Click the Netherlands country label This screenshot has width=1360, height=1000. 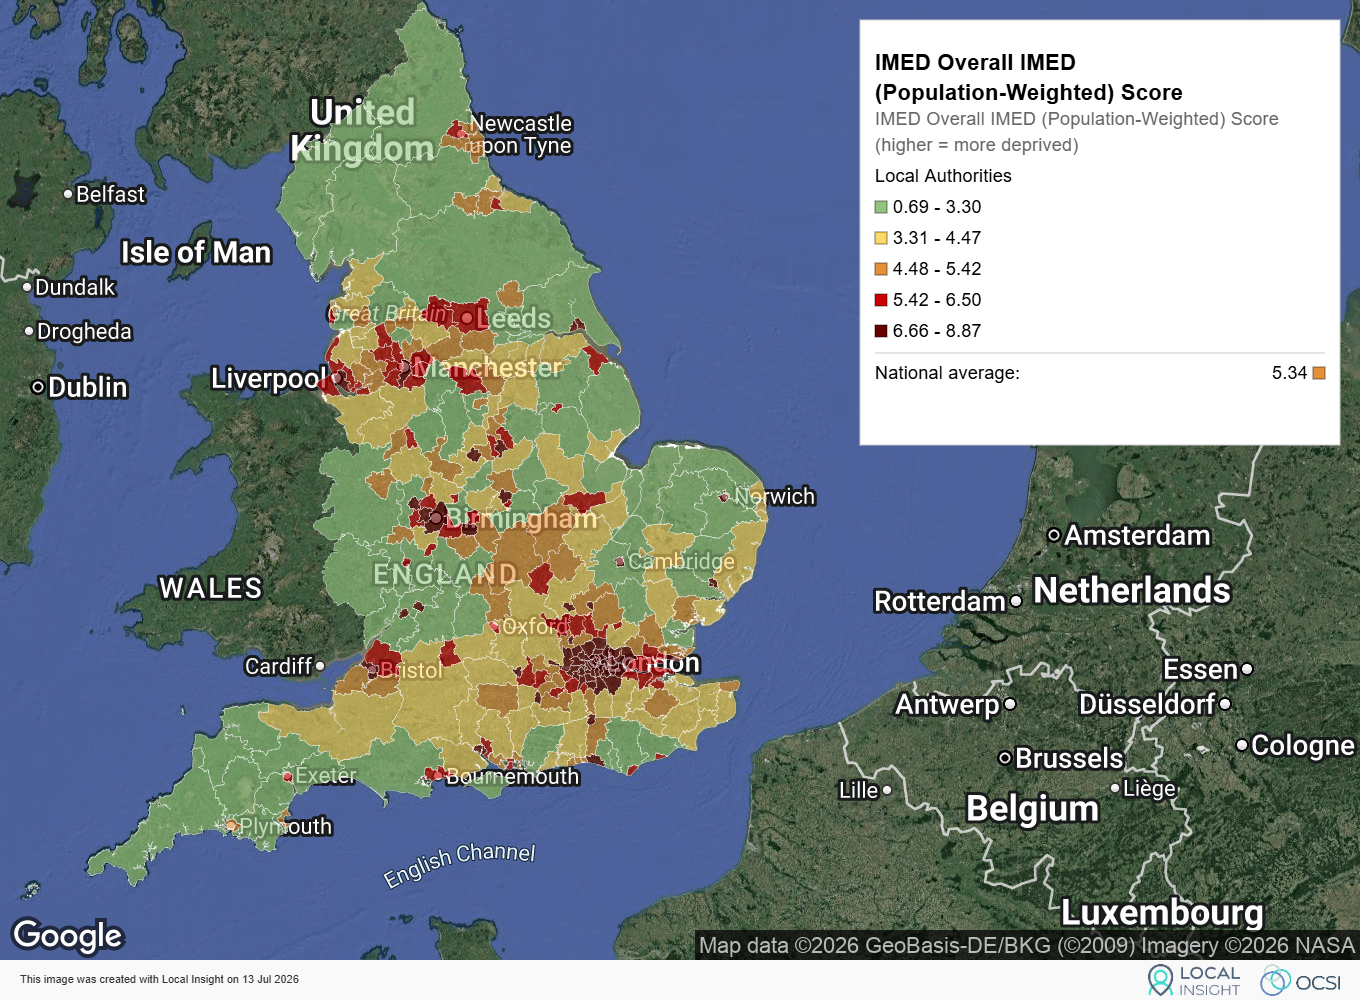[1132, 590]
